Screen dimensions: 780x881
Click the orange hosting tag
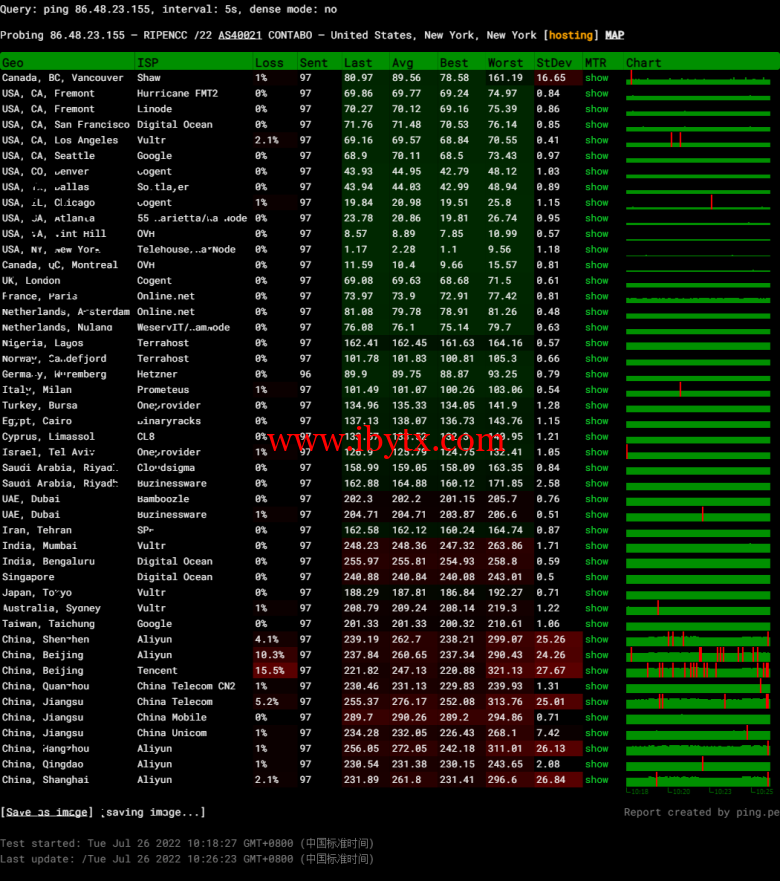[571, 35]
